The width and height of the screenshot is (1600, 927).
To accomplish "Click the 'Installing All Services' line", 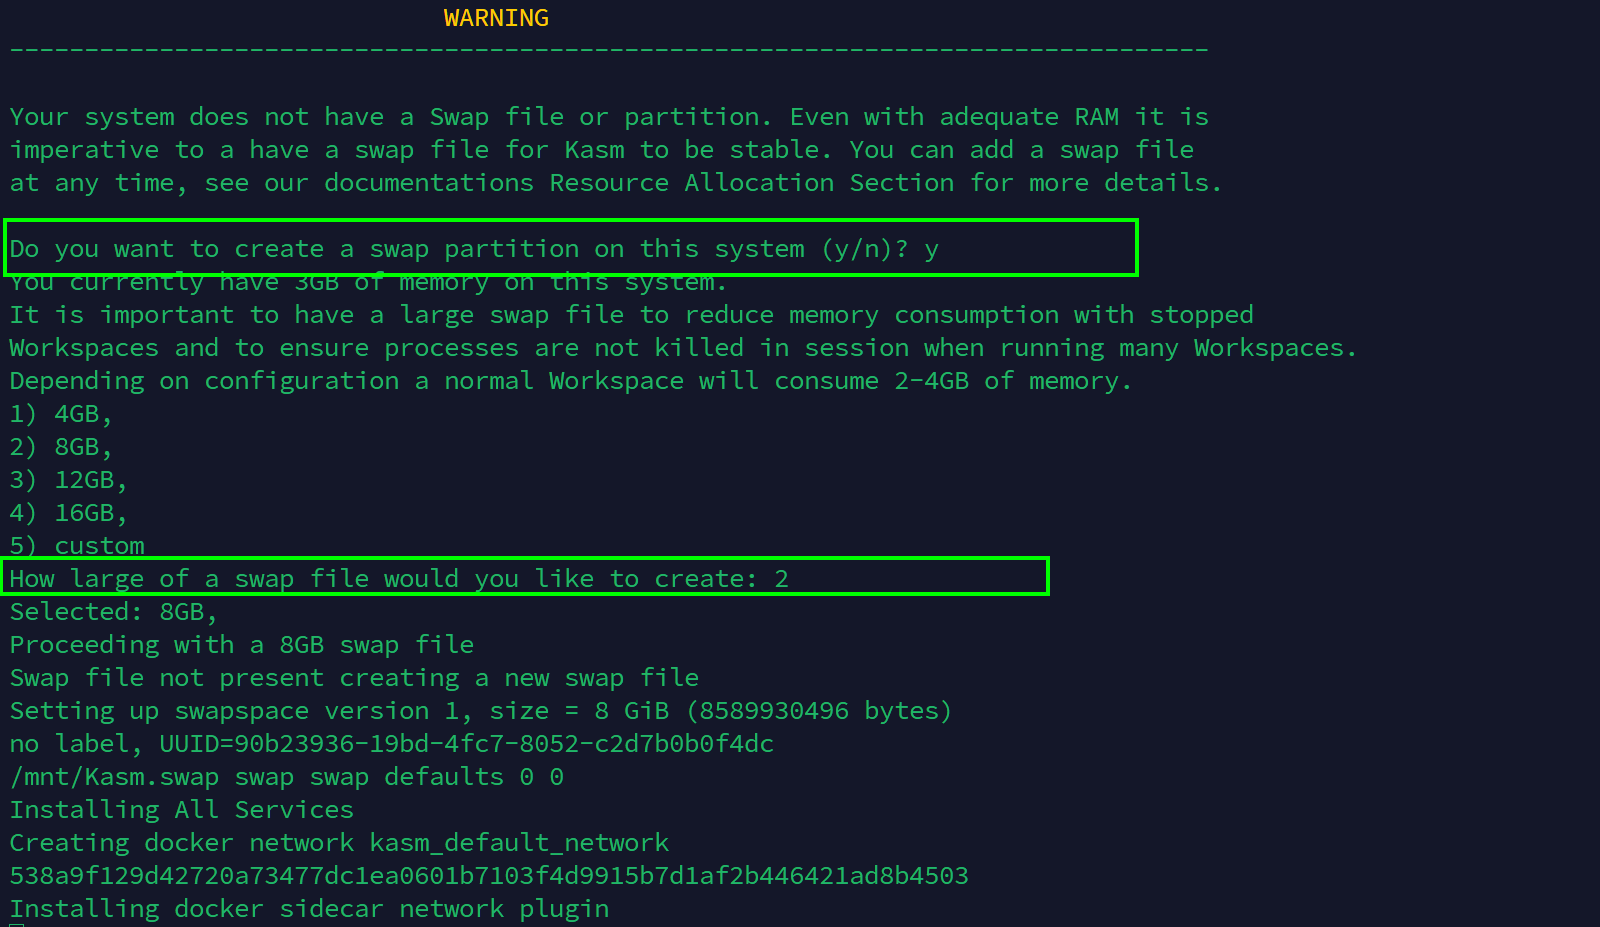I will 181,810.
